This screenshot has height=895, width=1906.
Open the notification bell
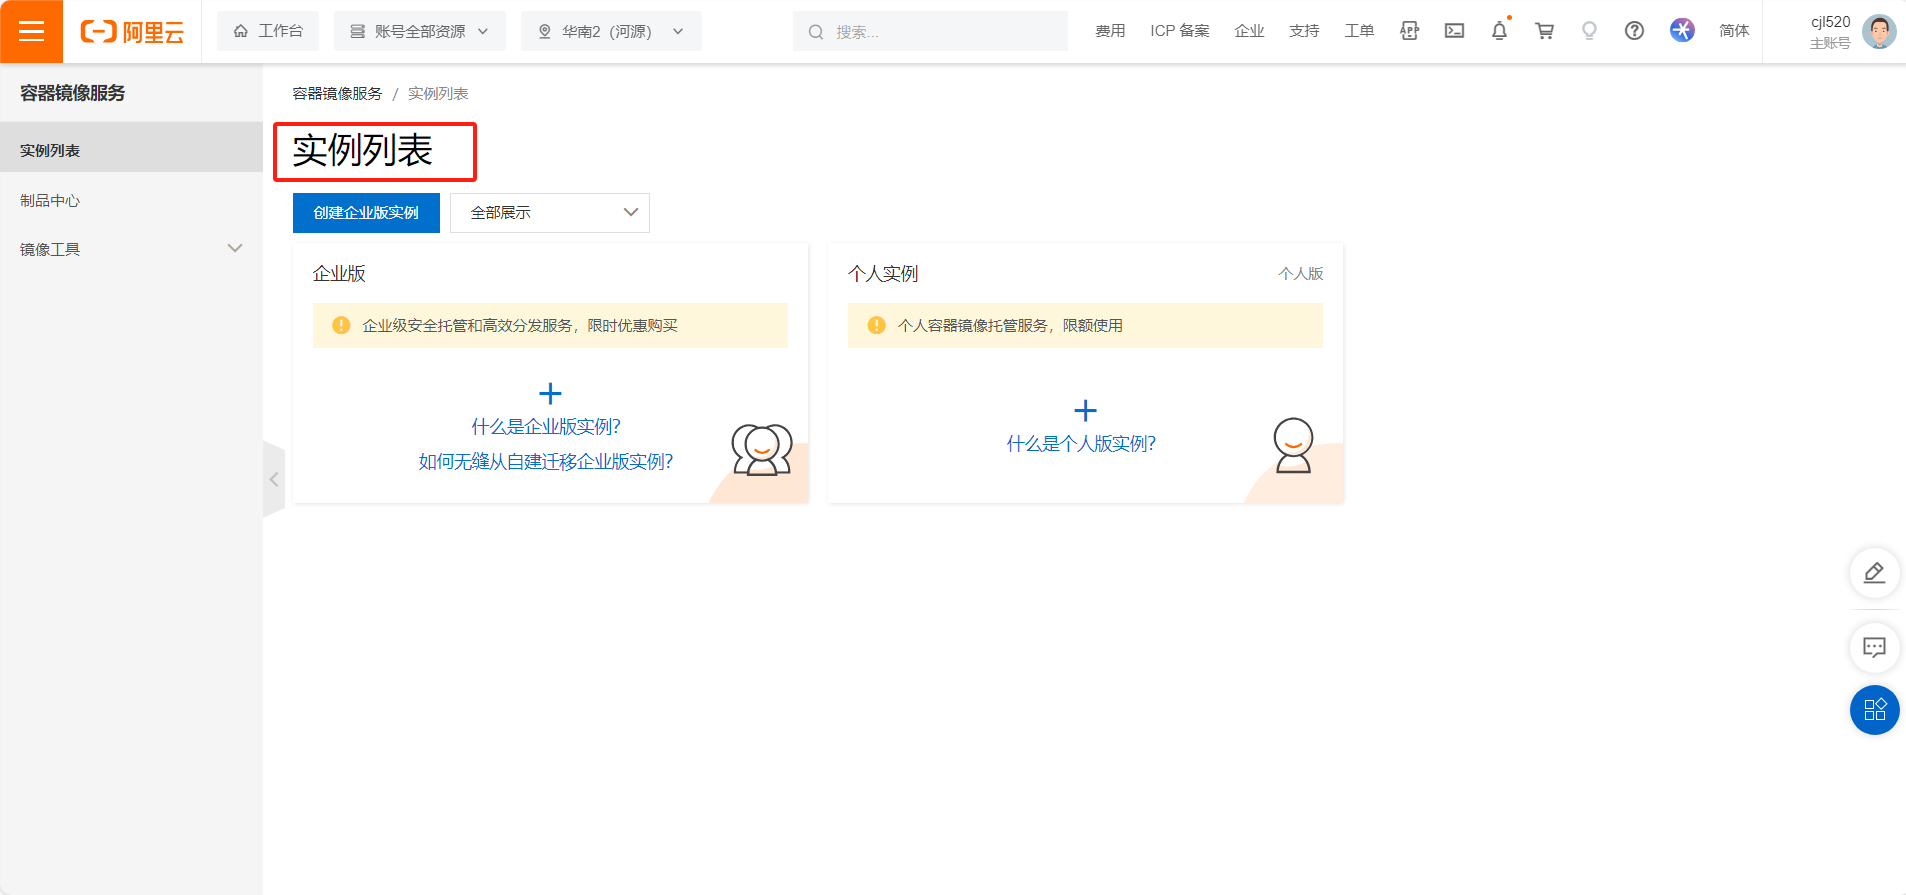[x=1499, y=31]
